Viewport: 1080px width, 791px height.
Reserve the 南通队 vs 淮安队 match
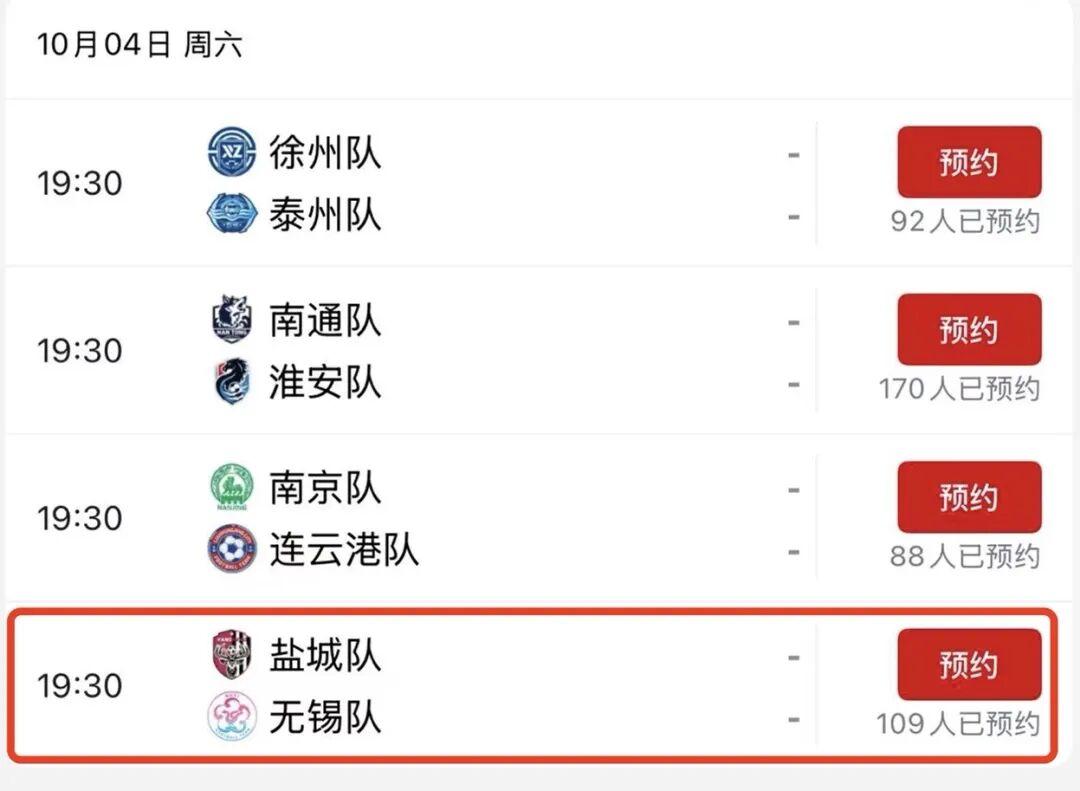(969, 329)
